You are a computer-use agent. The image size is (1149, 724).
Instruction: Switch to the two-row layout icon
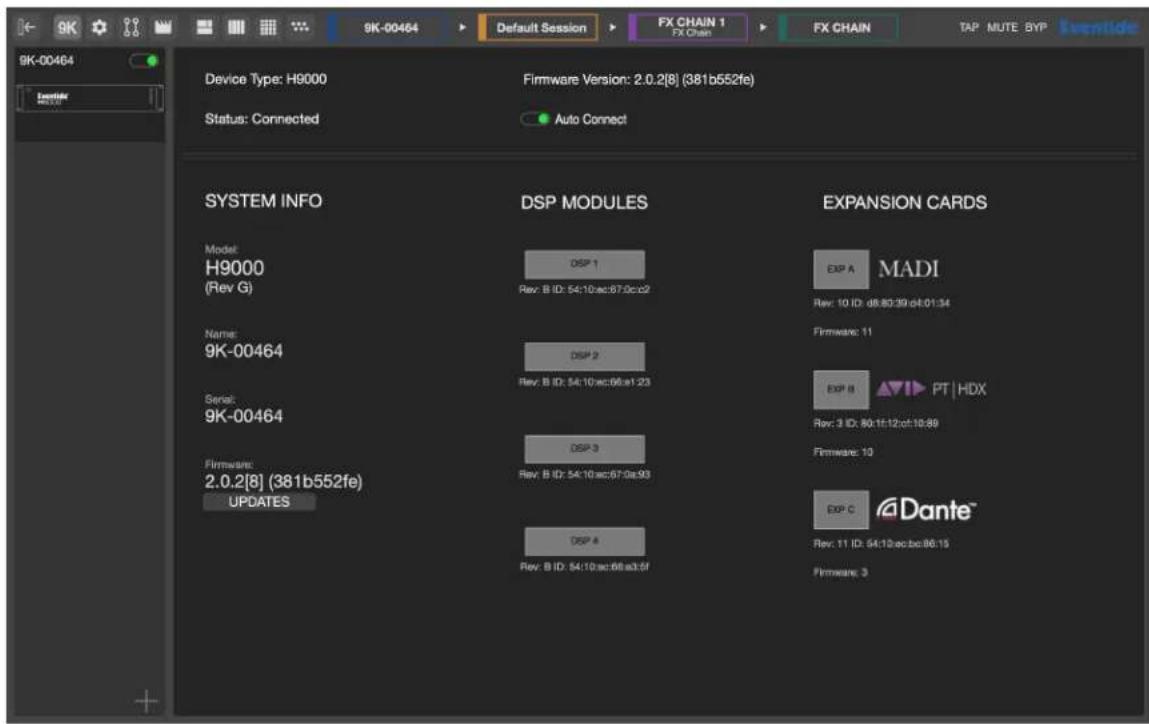pyautogui.click(x=204, y=28)
